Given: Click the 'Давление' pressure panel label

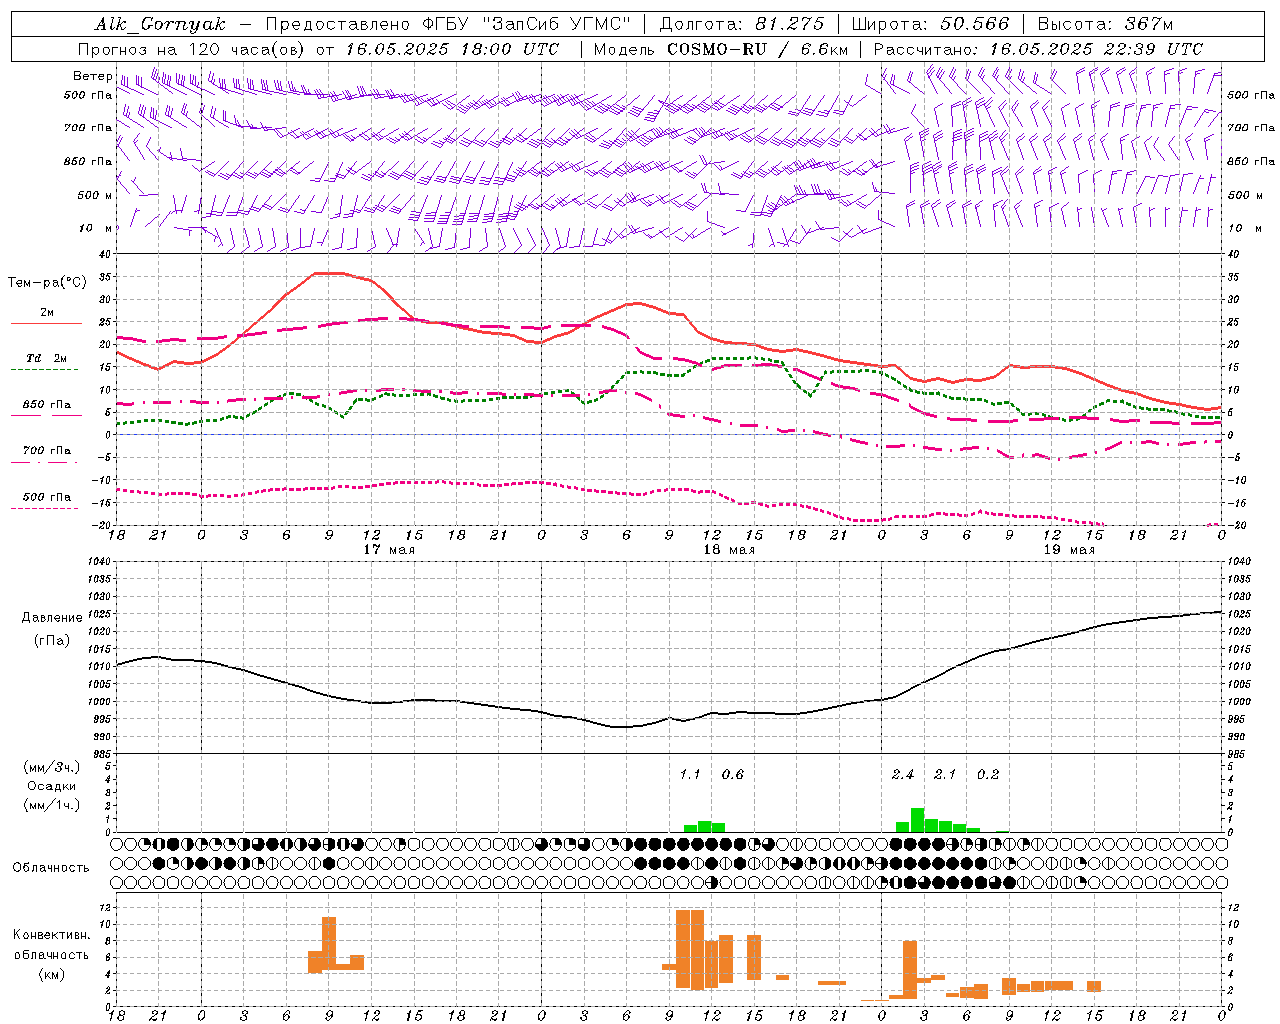Looking at the screenshot, I should (52, 618).
